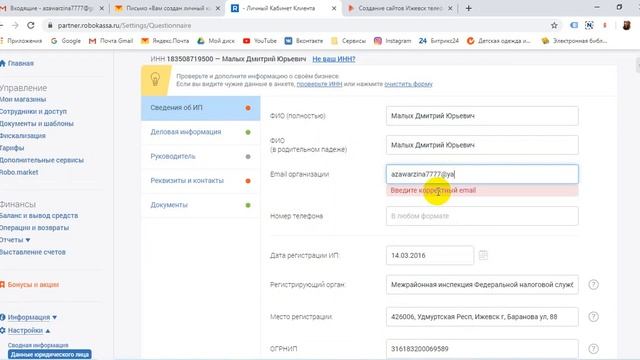Open Сводная информация settings link
640x360 pixels.
(38, 345)
